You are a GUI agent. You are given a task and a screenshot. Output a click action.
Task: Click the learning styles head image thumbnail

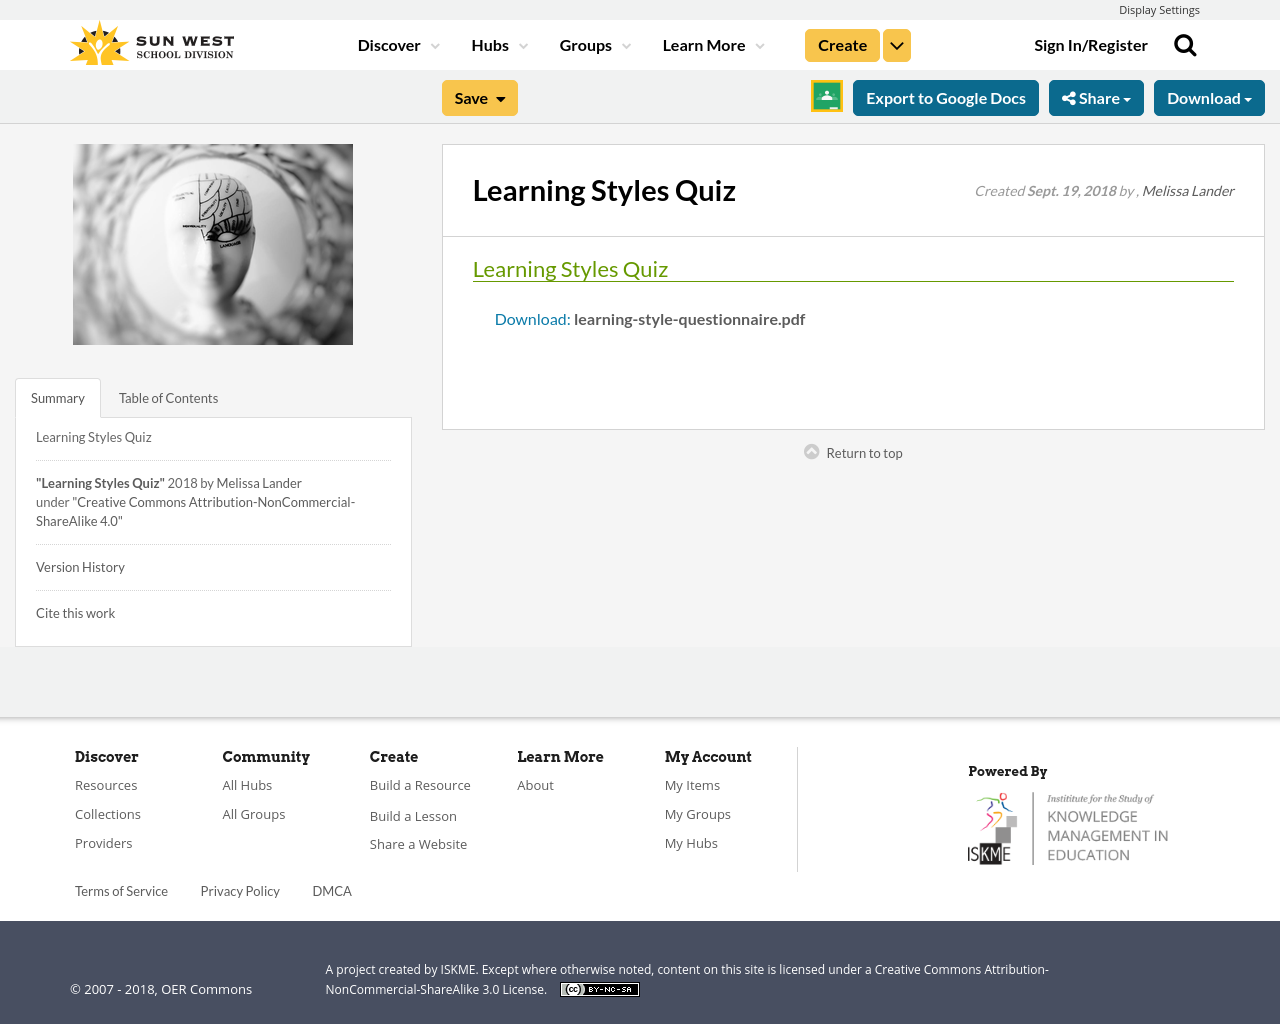click(212, 243)
